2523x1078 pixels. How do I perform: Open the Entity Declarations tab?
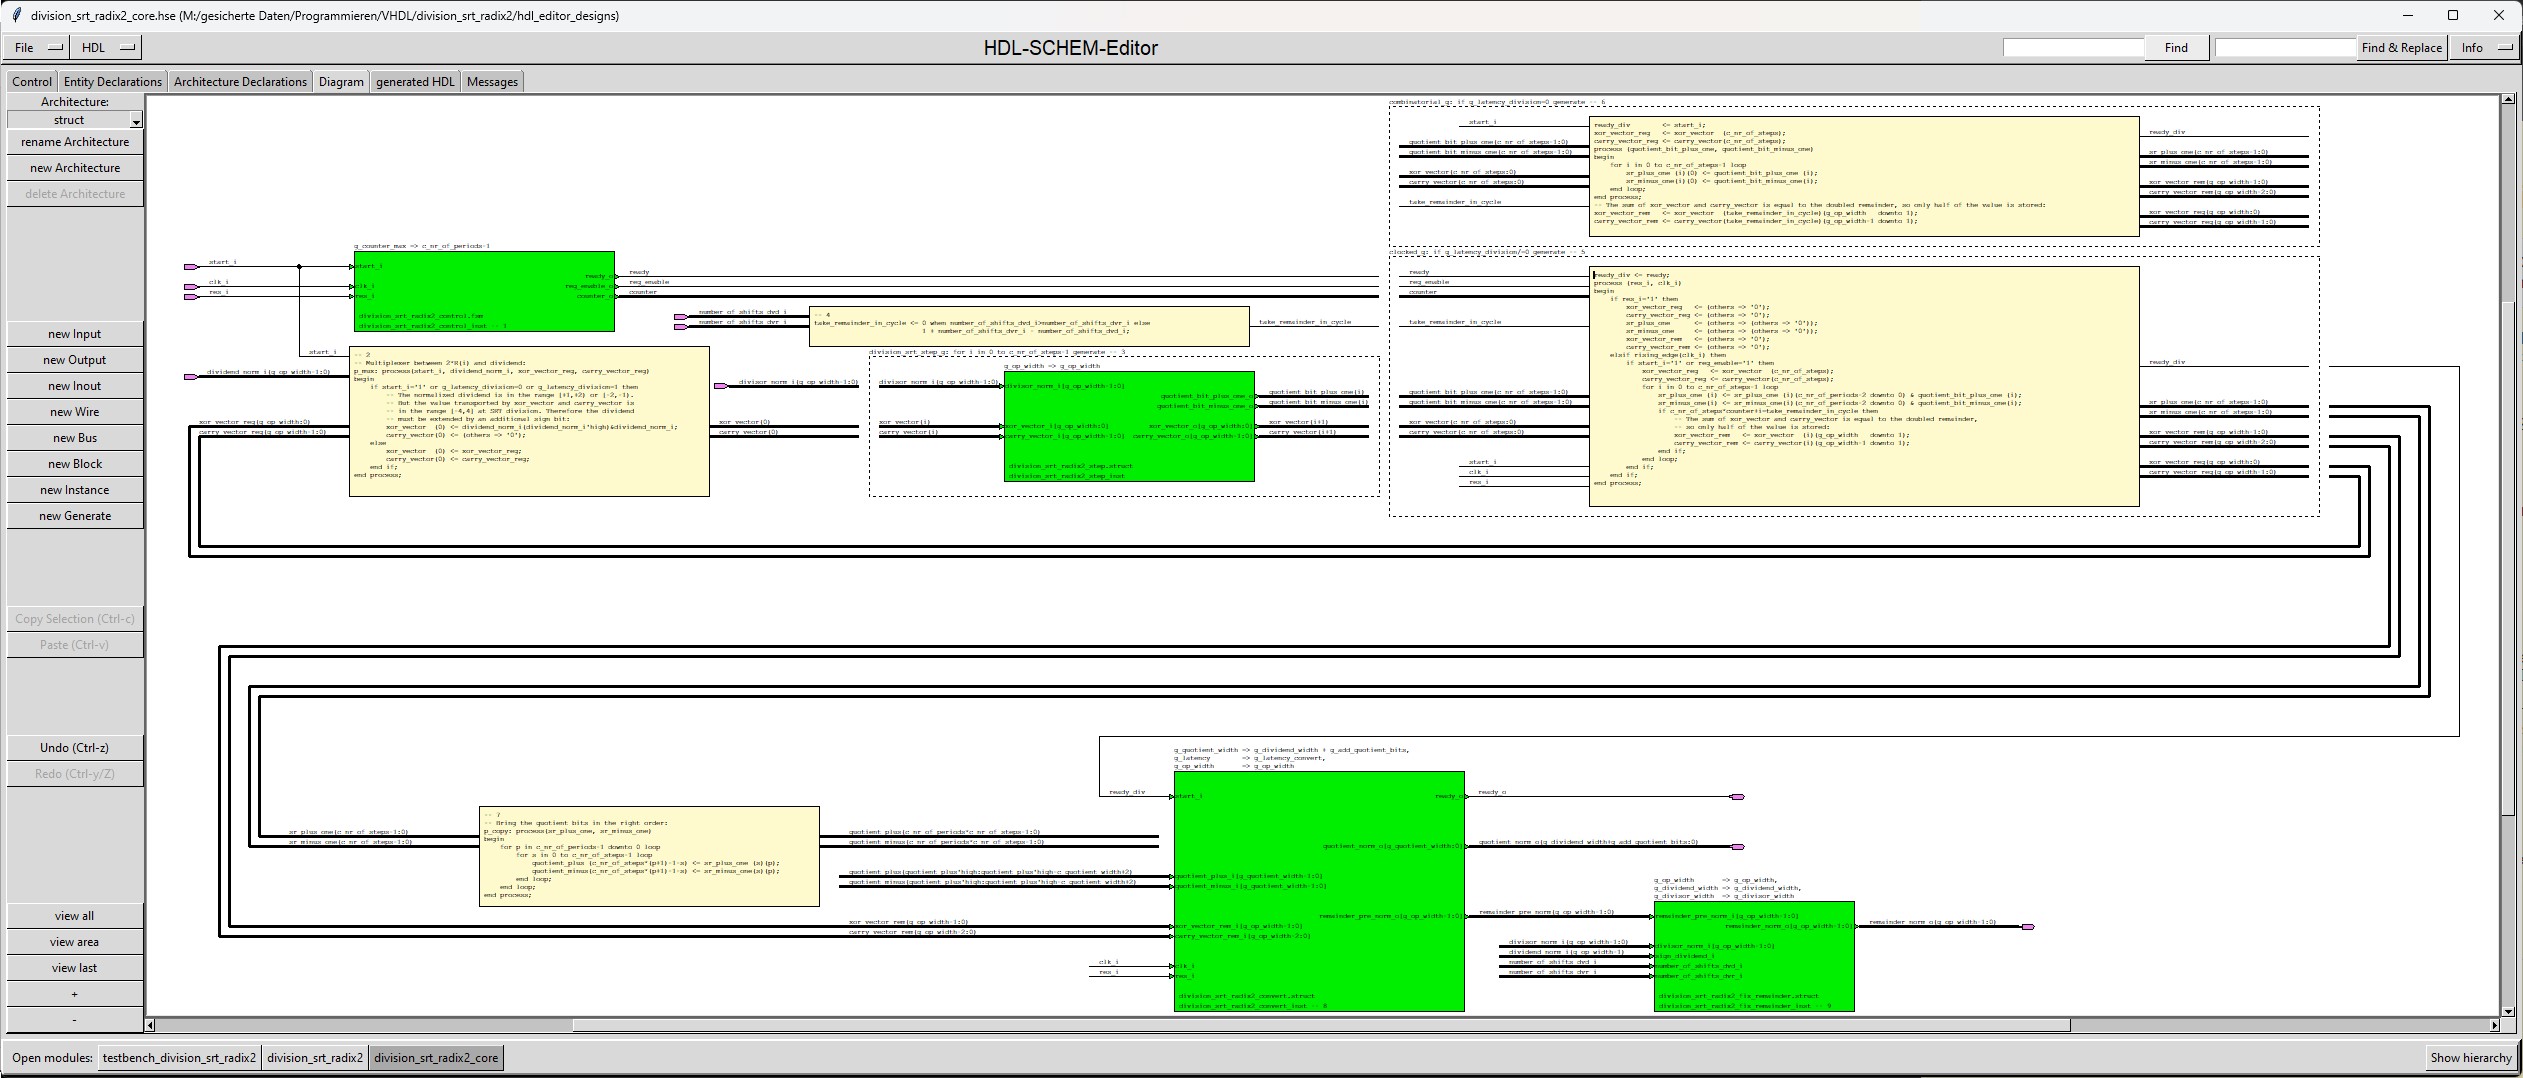pos(112,82)
